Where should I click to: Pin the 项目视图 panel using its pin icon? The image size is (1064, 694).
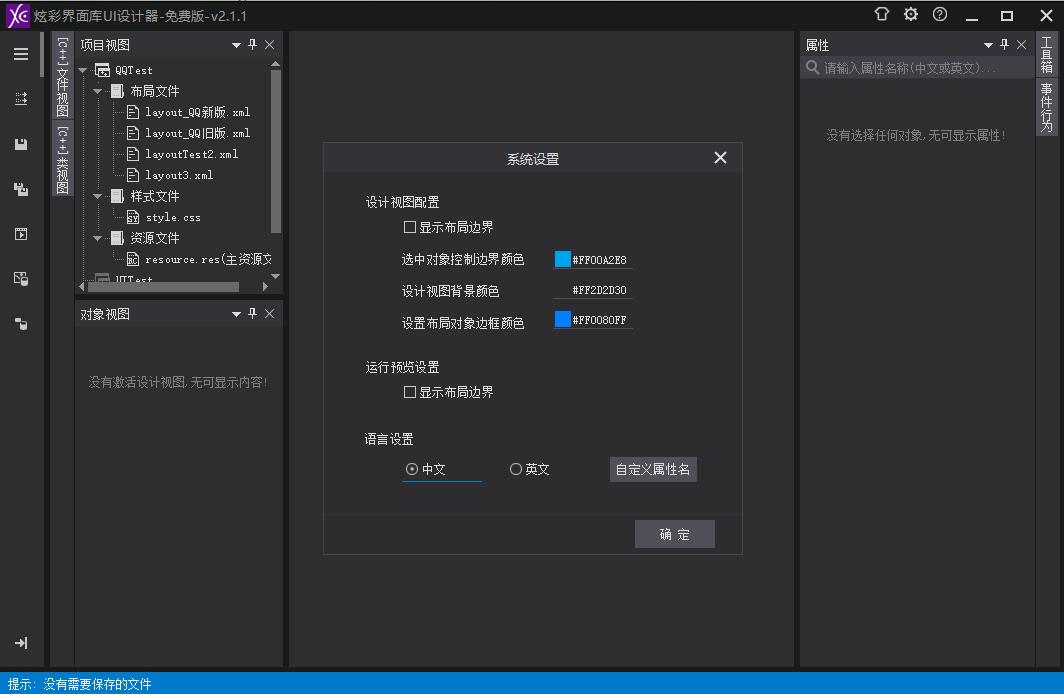[252, 44]
